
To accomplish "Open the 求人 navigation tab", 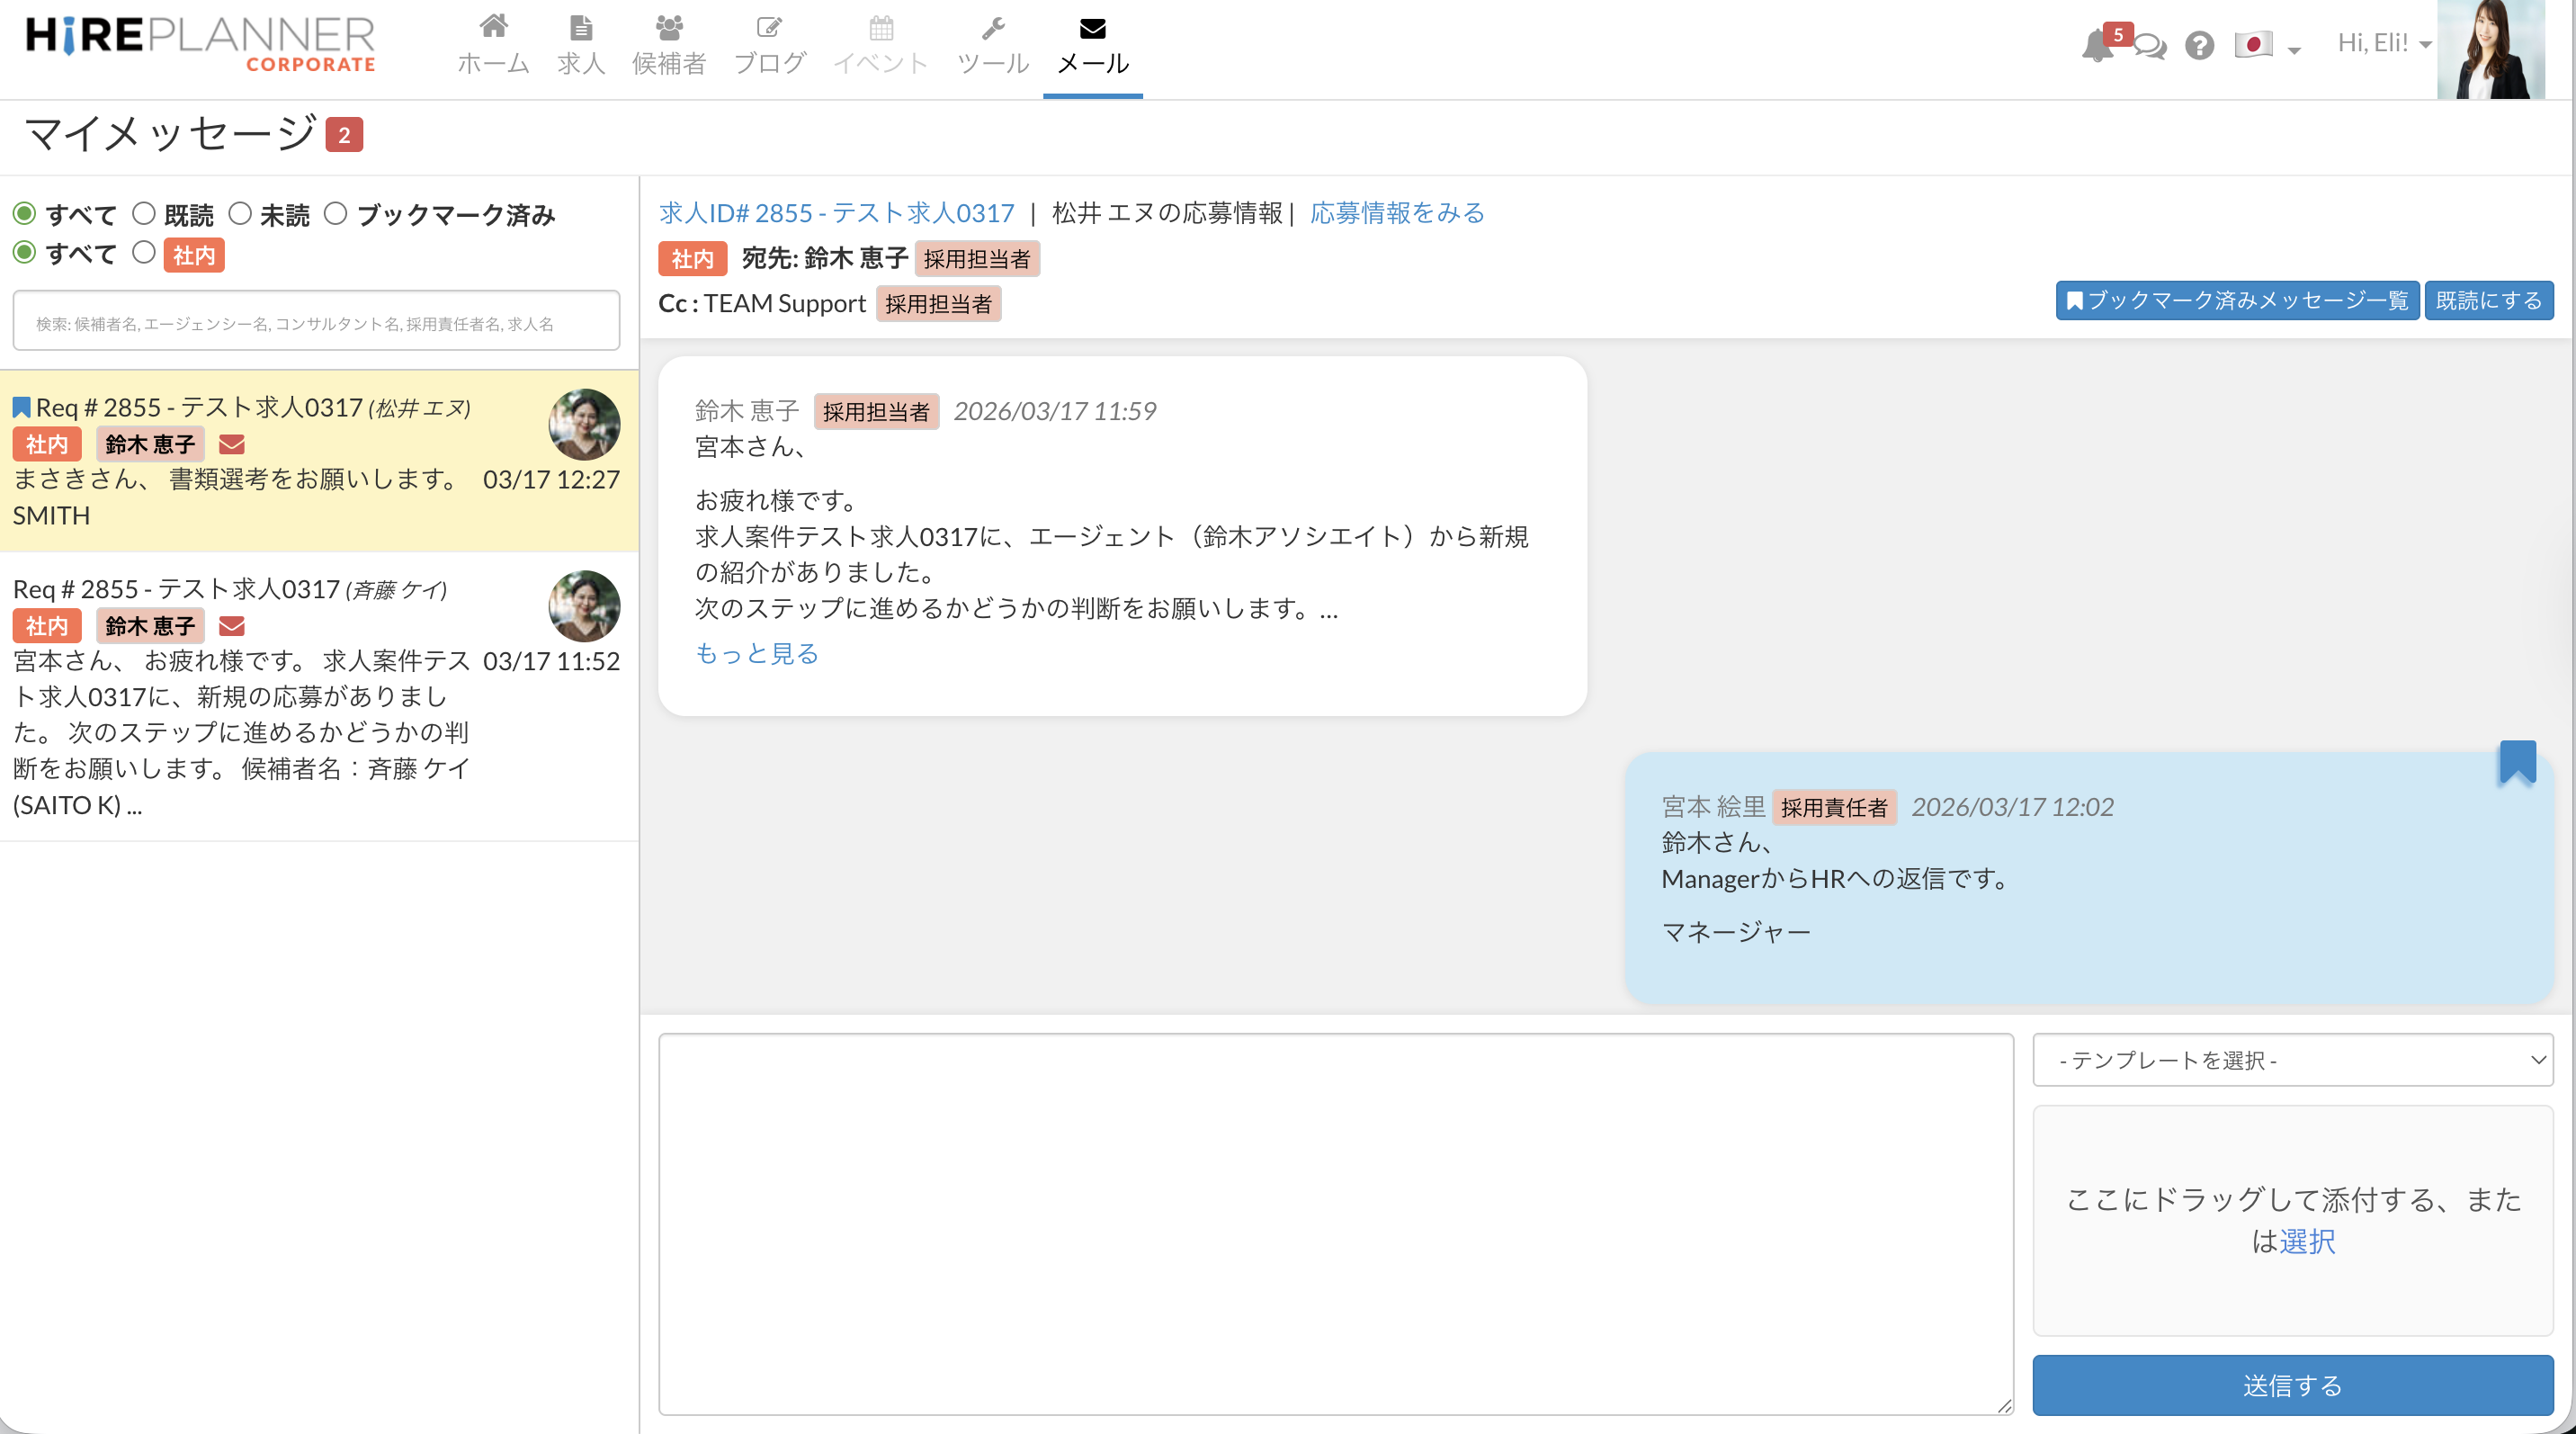I will [581, 44].
